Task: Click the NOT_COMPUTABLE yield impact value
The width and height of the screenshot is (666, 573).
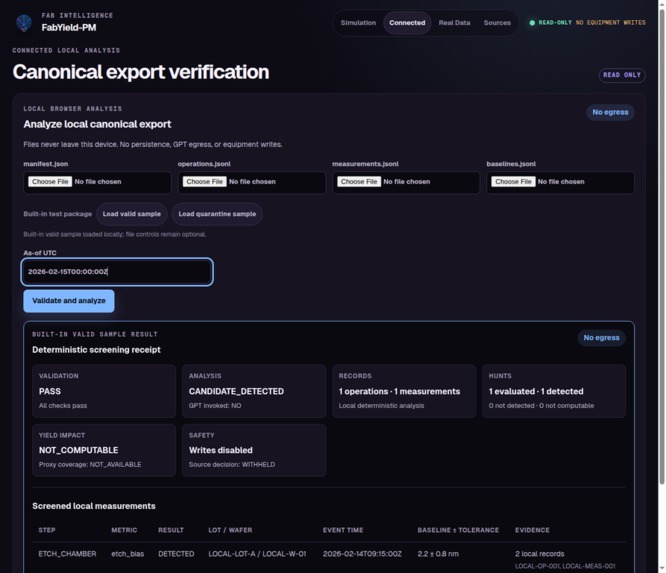Action: click(x=79, y=450)
